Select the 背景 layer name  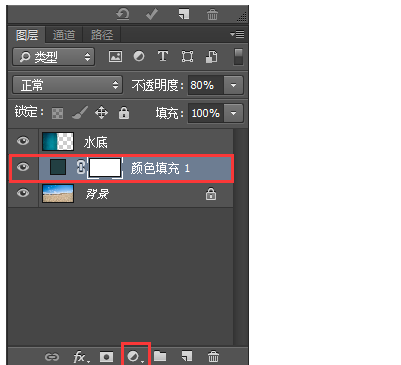coord(97,194)
